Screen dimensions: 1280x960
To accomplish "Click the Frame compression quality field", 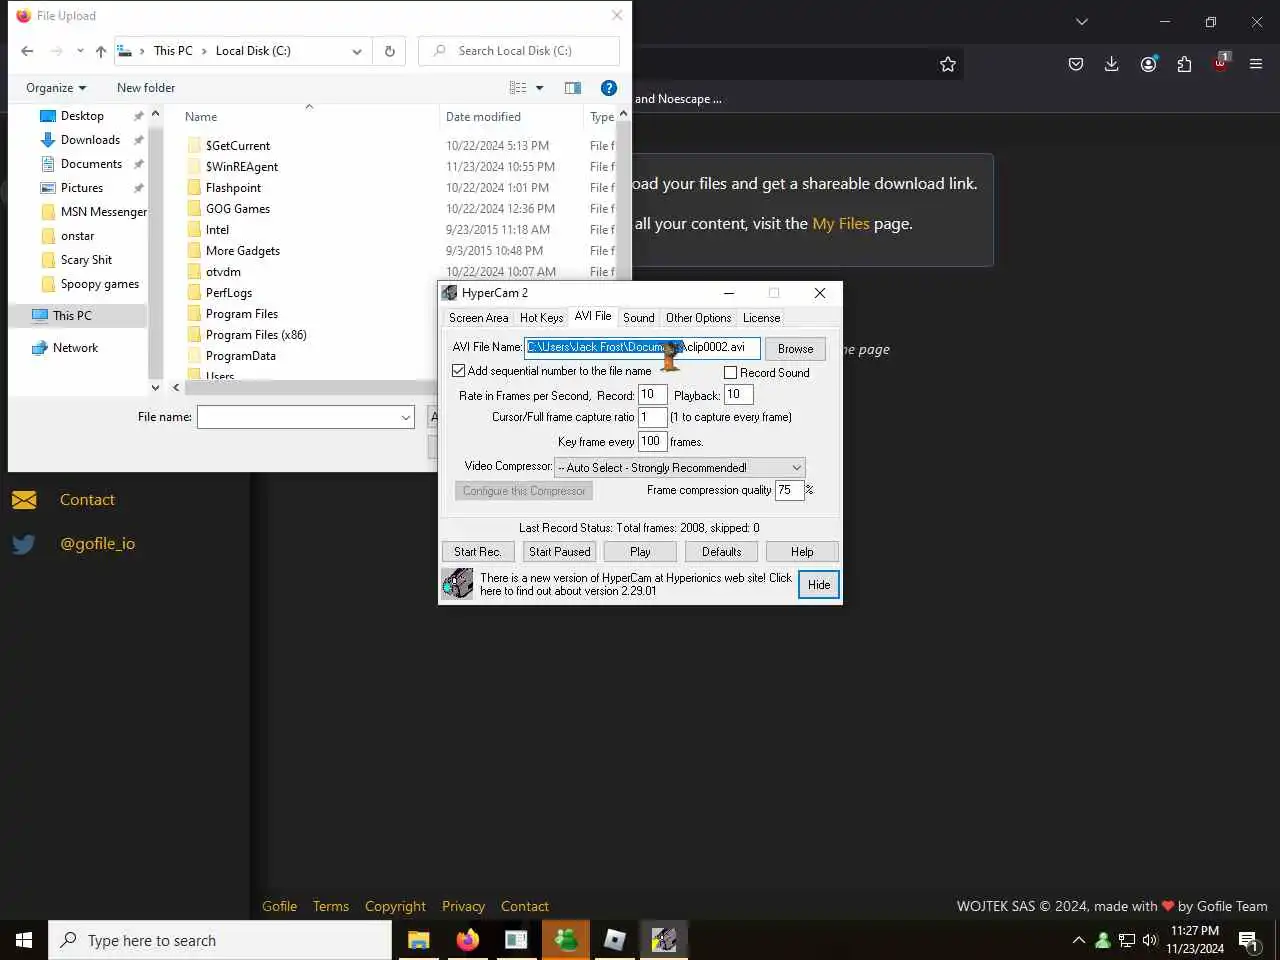I will pos(790,490).
